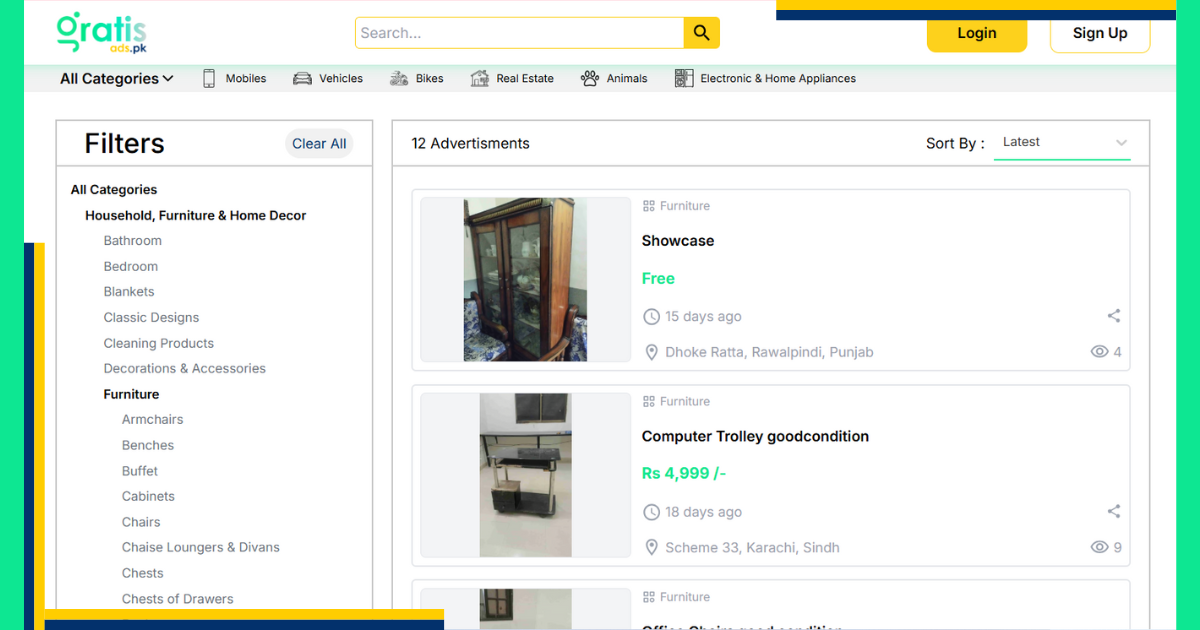Select Decorations & Accessories filter category
The width and height of the screenshot is (1200, 630).
pyautogui.click(x=185, y=369)
